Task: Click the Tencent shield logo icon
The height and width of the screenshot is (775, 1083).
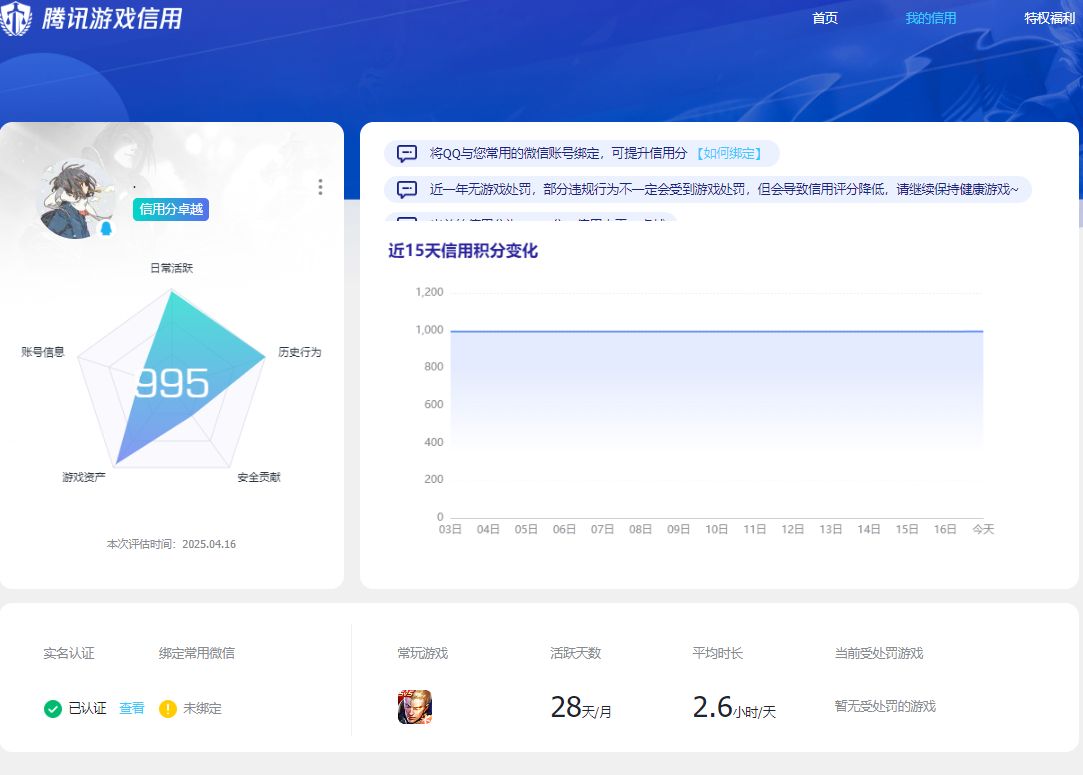Action: click(15, 18)
